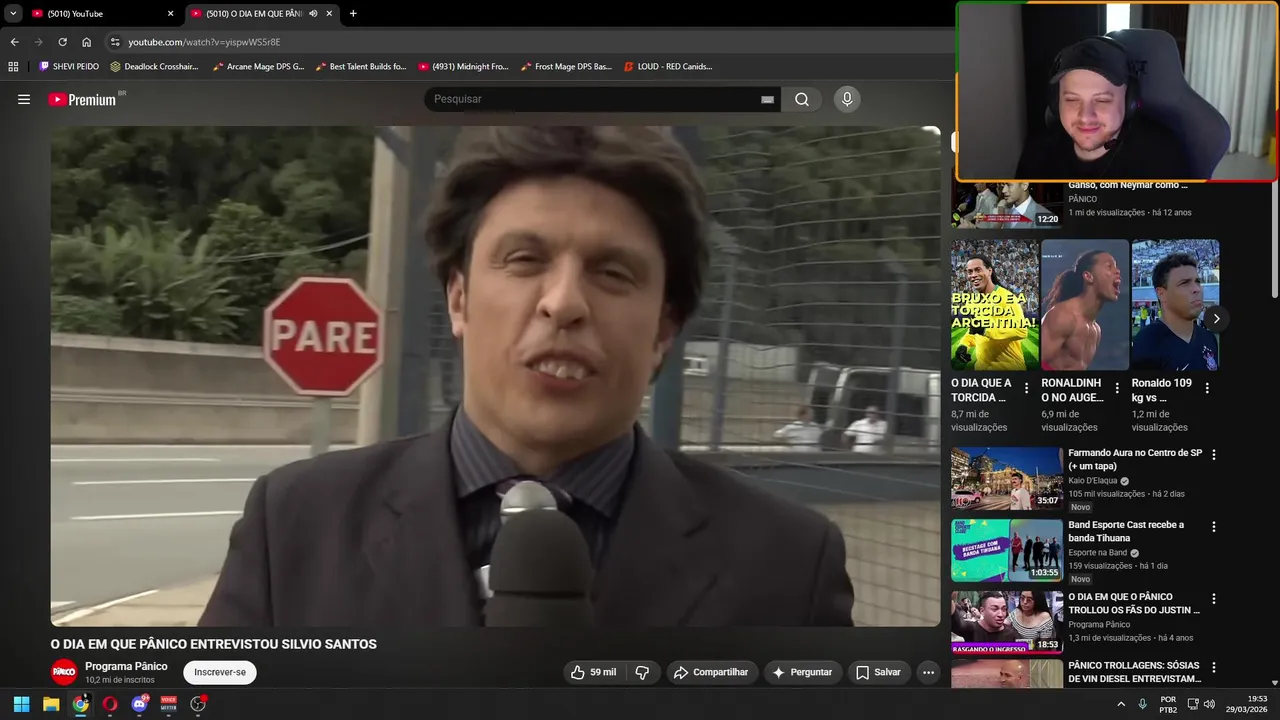Subscribe using Inscrever-se button
The height and width of the screenshot is (720, 1280).
pos(220,672)
